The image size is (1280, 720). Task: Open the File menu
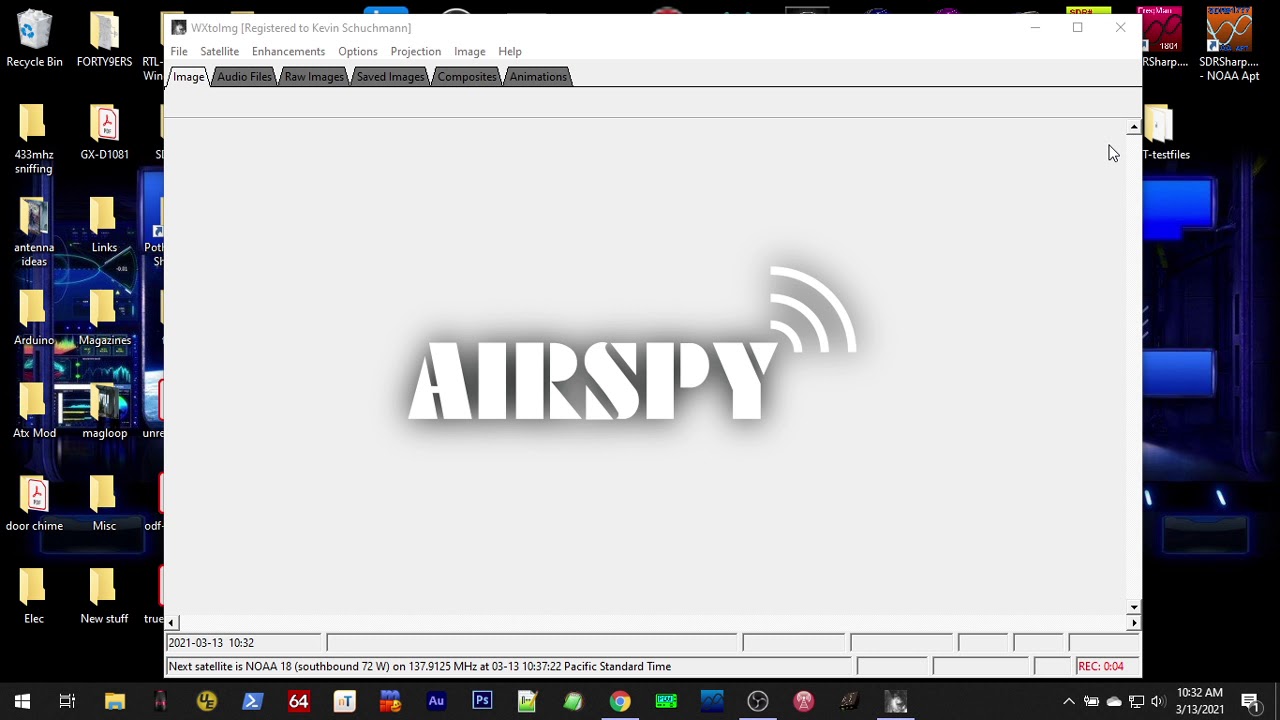[179, 51]
